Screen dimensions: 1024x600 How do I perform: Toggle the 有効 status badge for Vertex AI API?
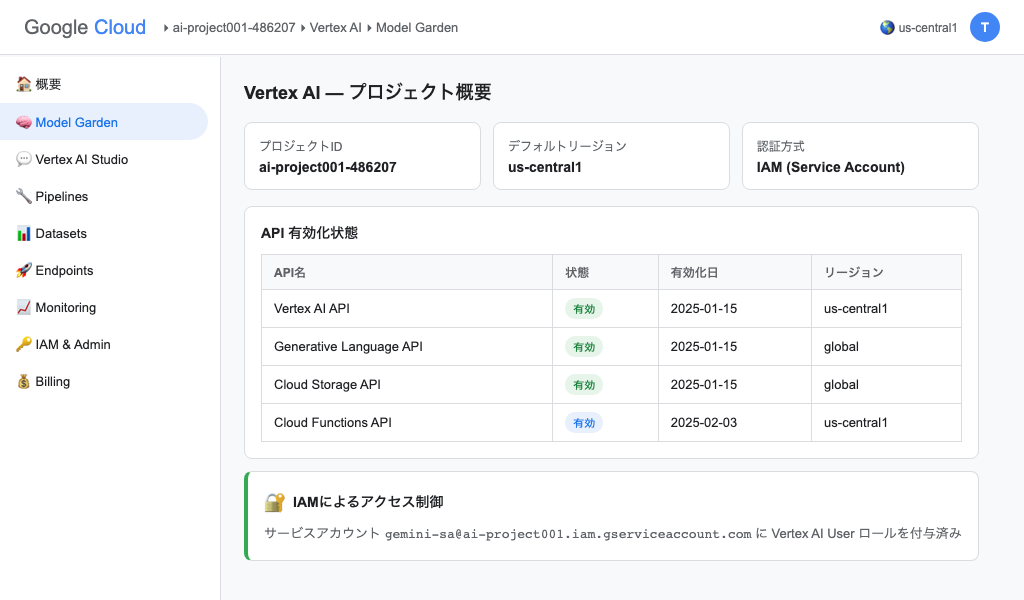[584, 309]
